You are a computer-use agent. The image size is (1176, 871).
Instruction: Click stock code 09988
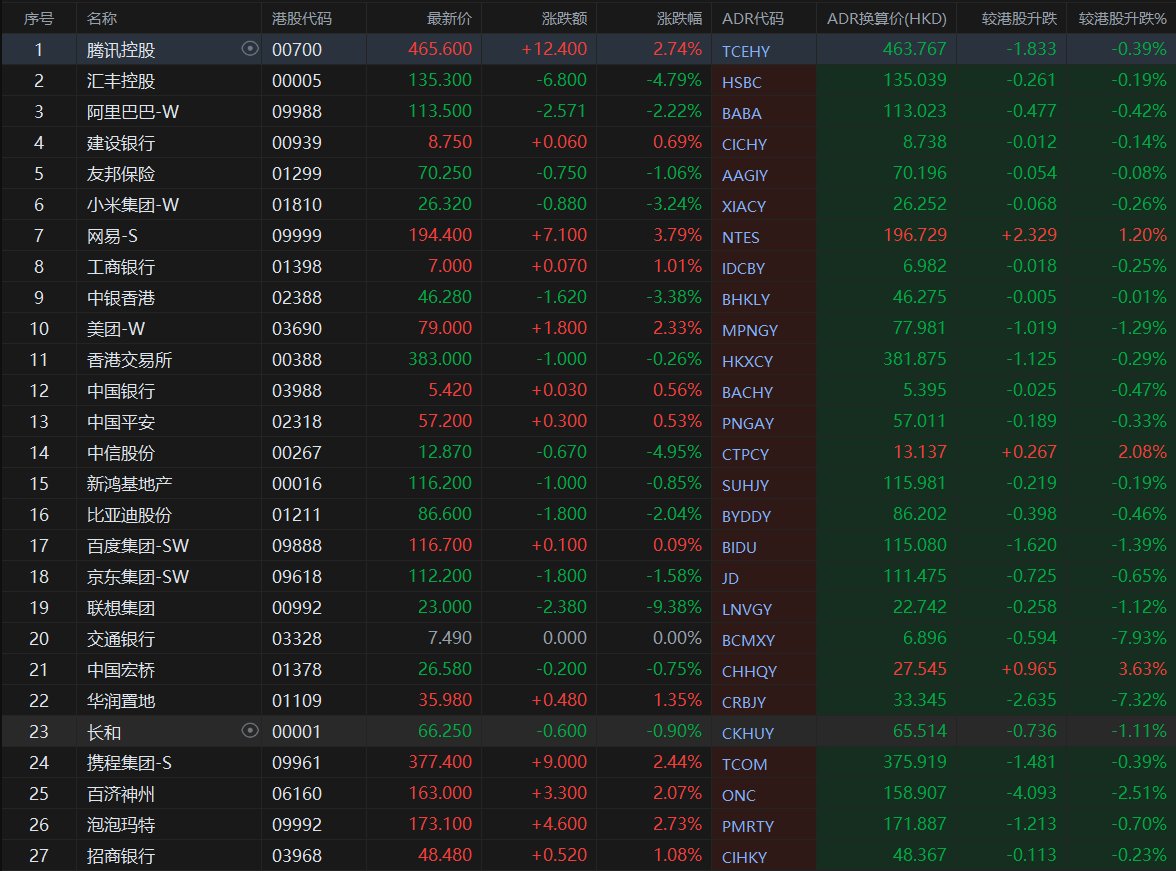click(x=296, y=112)
